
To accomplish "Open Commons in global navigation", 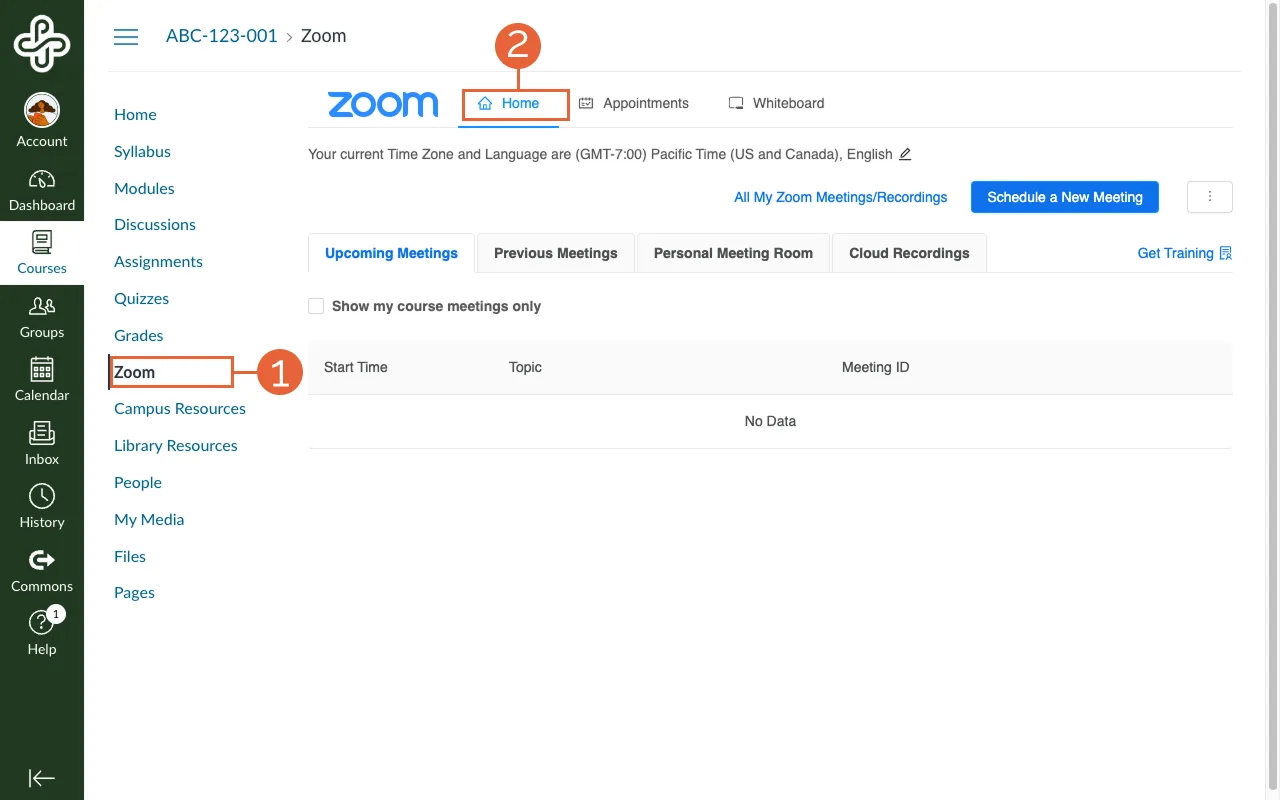I will (x=42, y=571).
